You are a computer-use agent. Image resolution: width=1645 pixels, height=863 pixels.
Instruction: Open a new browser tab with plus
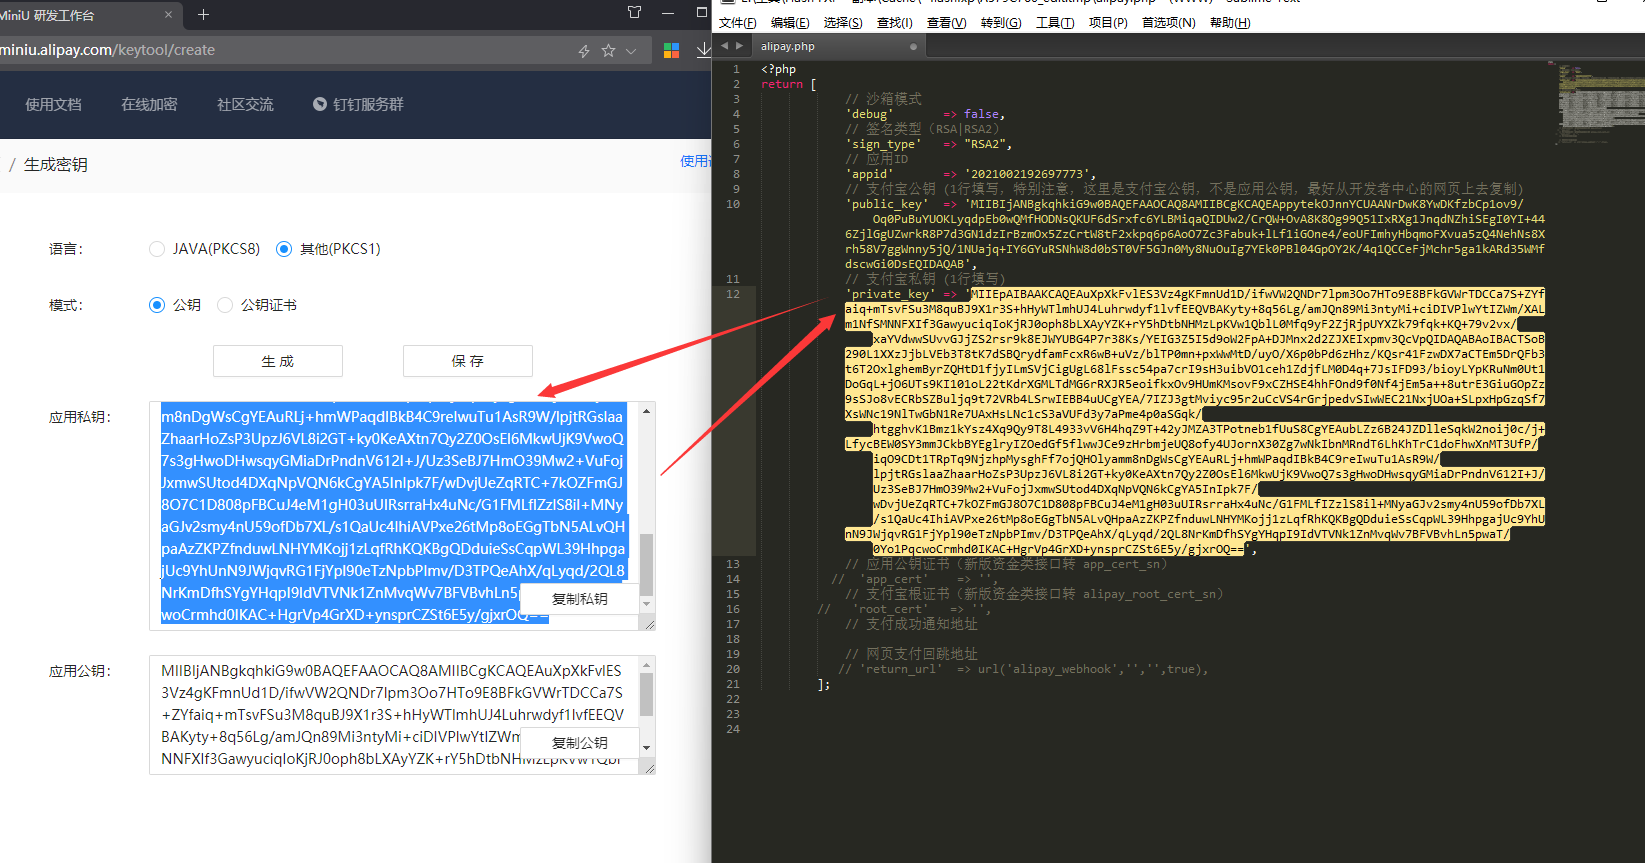pyautogui.click(x=203, y=14)
